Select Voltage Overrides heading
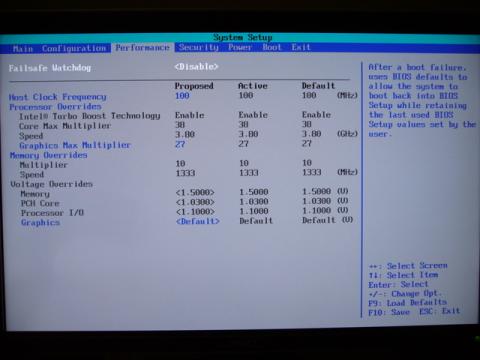The height and width of the screenshot is (360, 480). [51, 184]
